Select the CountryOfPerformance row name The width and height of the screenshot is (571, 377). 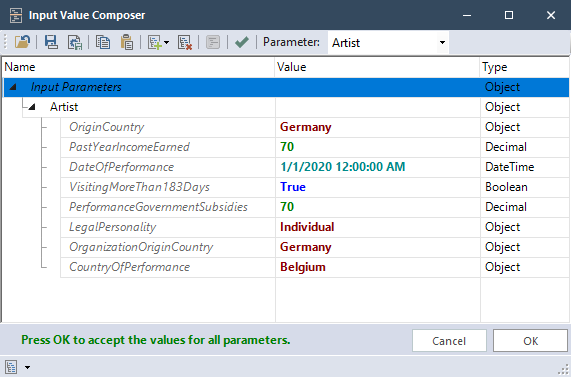pos(130,267)
